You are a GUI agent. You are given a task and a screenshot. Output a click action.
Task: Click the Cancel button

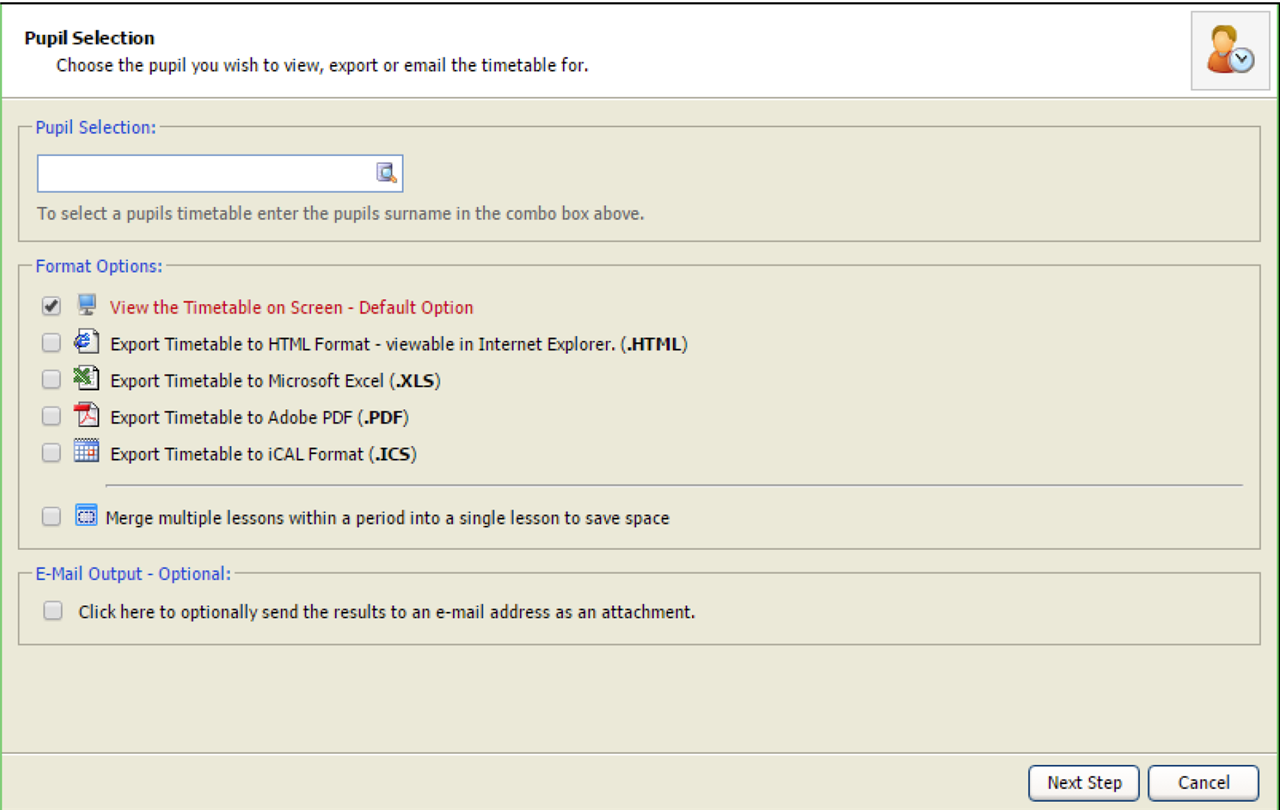coord(1203,783)
